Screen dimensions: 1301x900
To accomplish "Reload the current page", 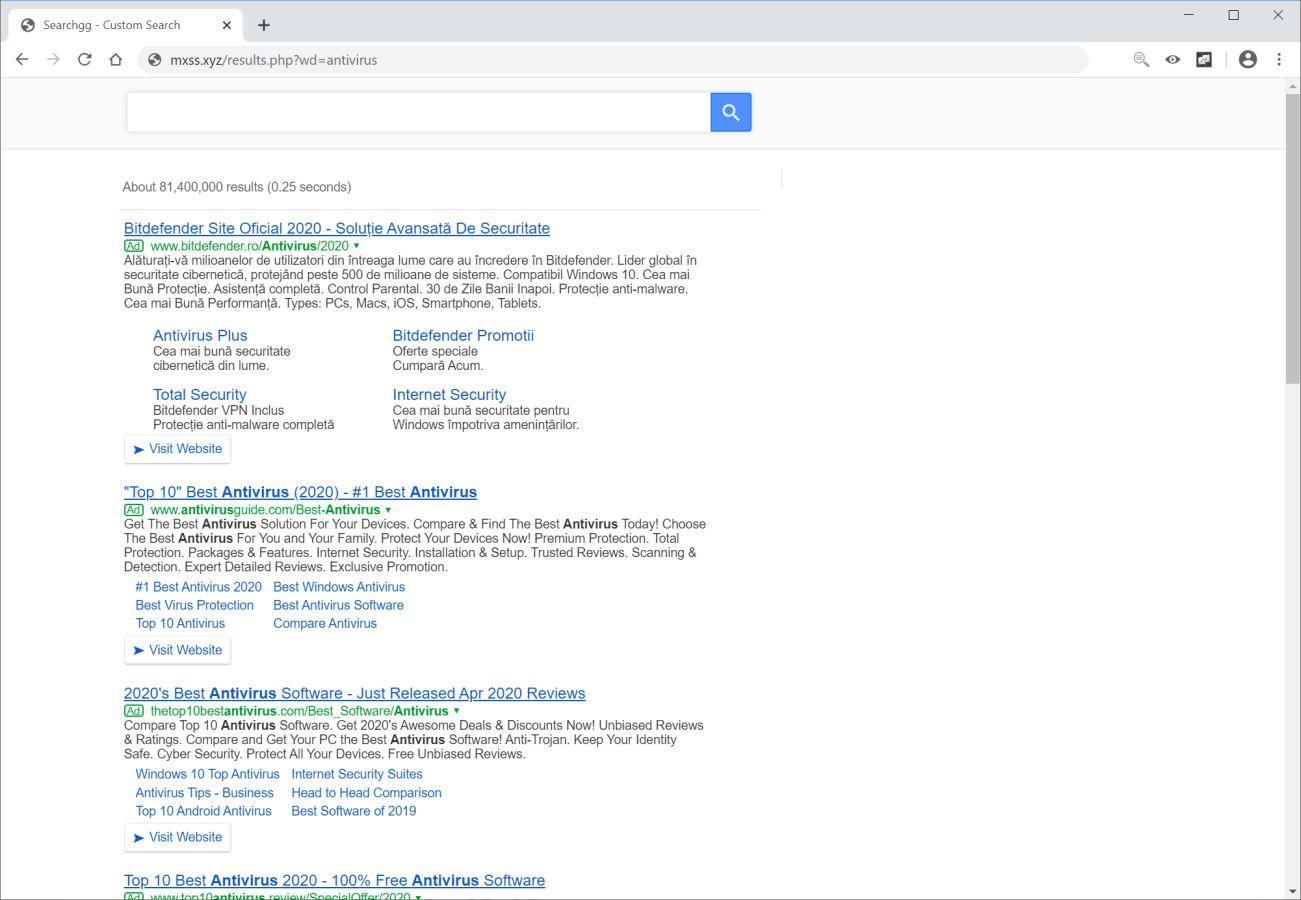I will pyautogui.click(x=85, y=60).
